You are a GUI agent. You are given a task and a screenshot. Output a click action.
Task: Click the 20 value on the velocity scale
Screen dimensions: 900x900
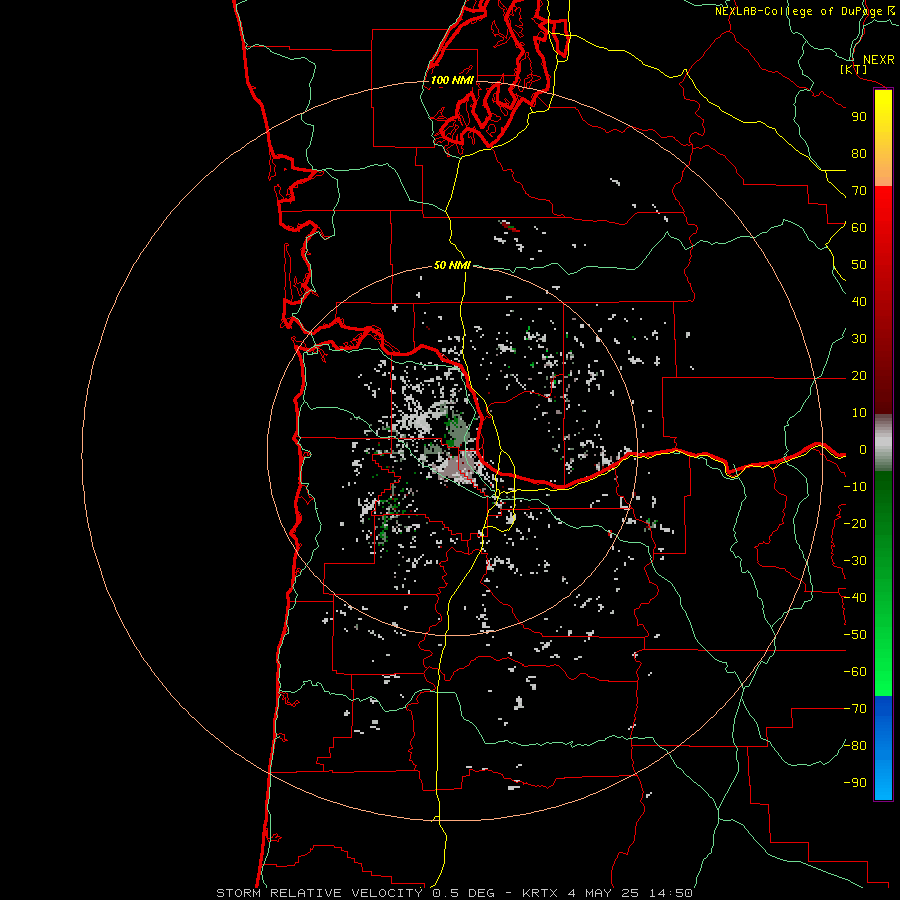coord(859,375)
